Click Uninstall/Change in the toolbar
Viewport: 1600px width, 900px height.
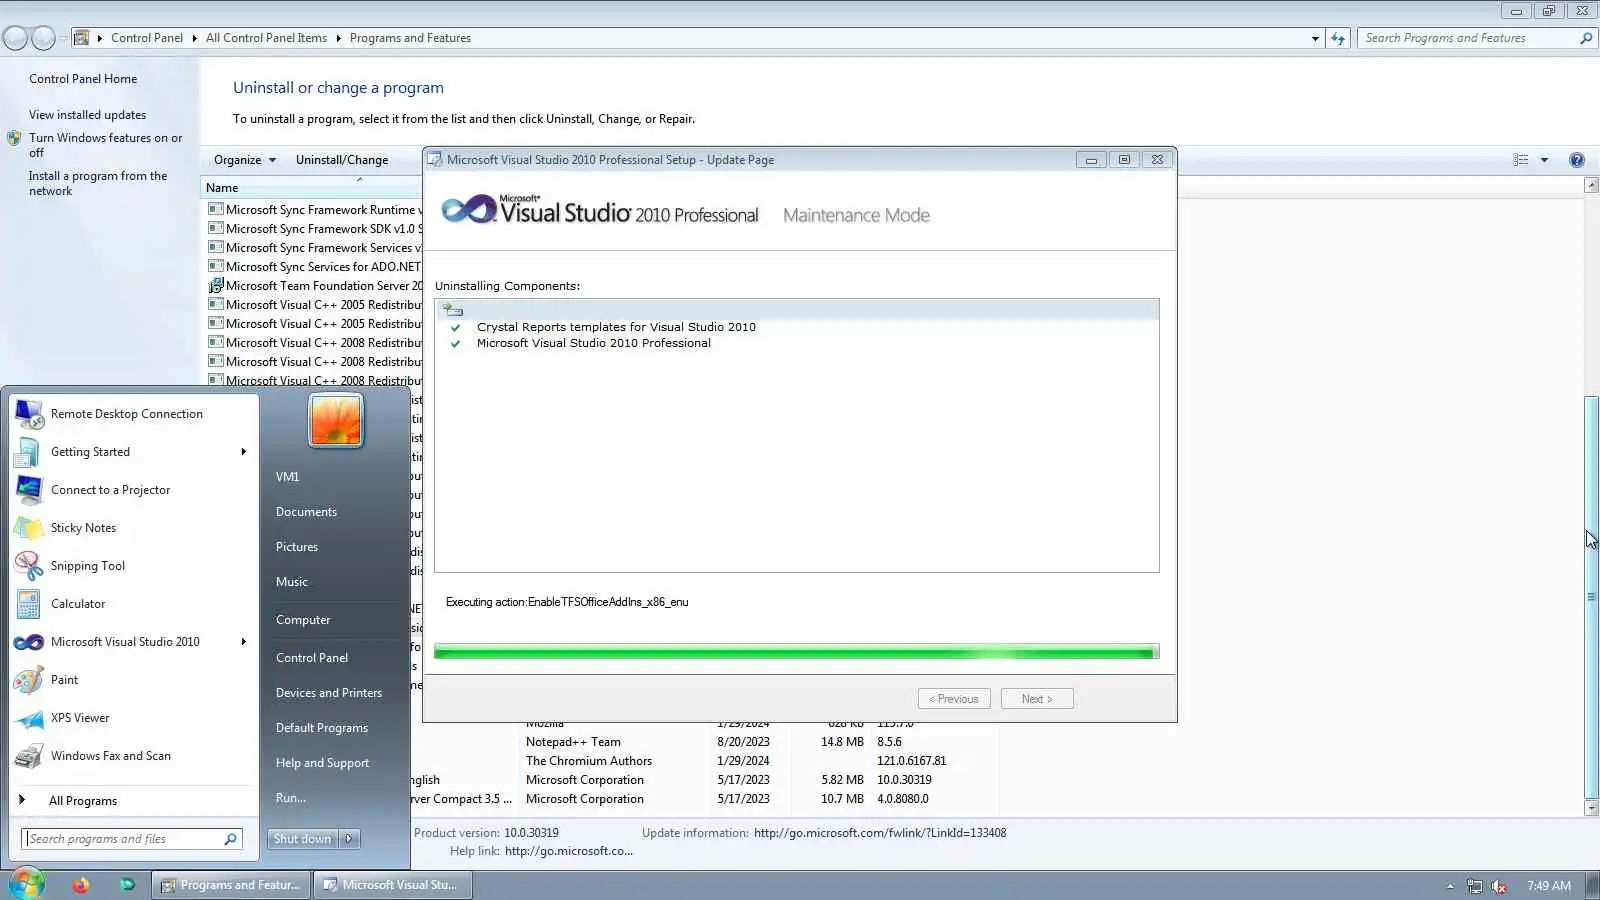point(342,160)
